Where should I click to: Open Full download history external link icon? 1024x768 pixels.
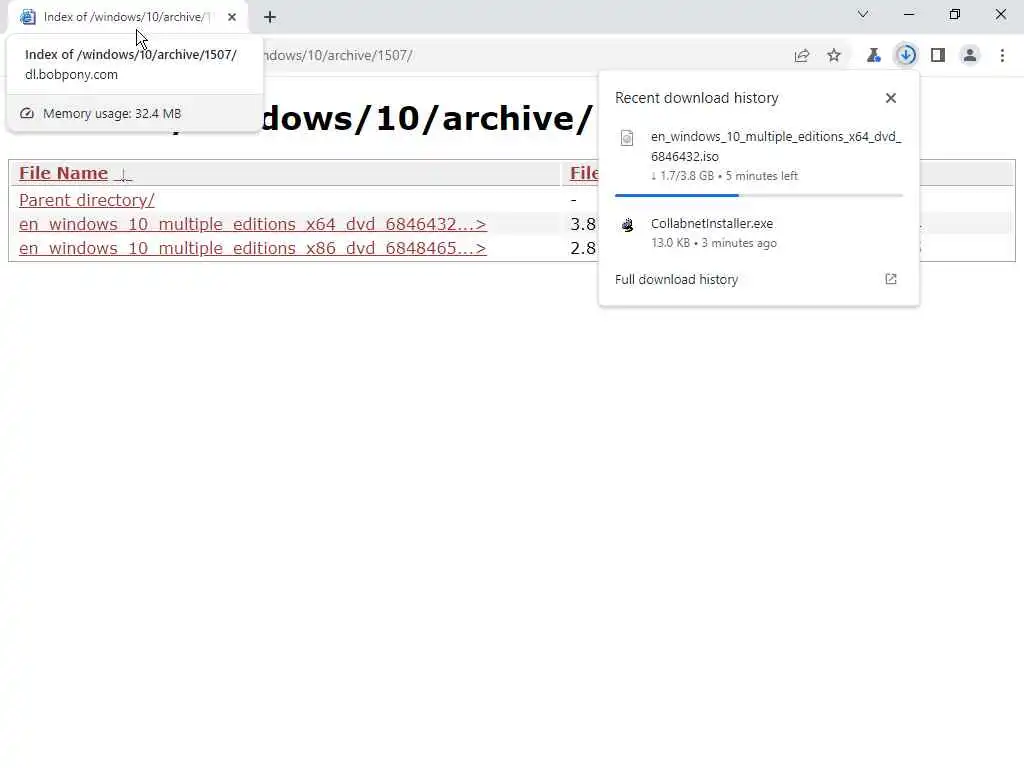click(891, 279)
